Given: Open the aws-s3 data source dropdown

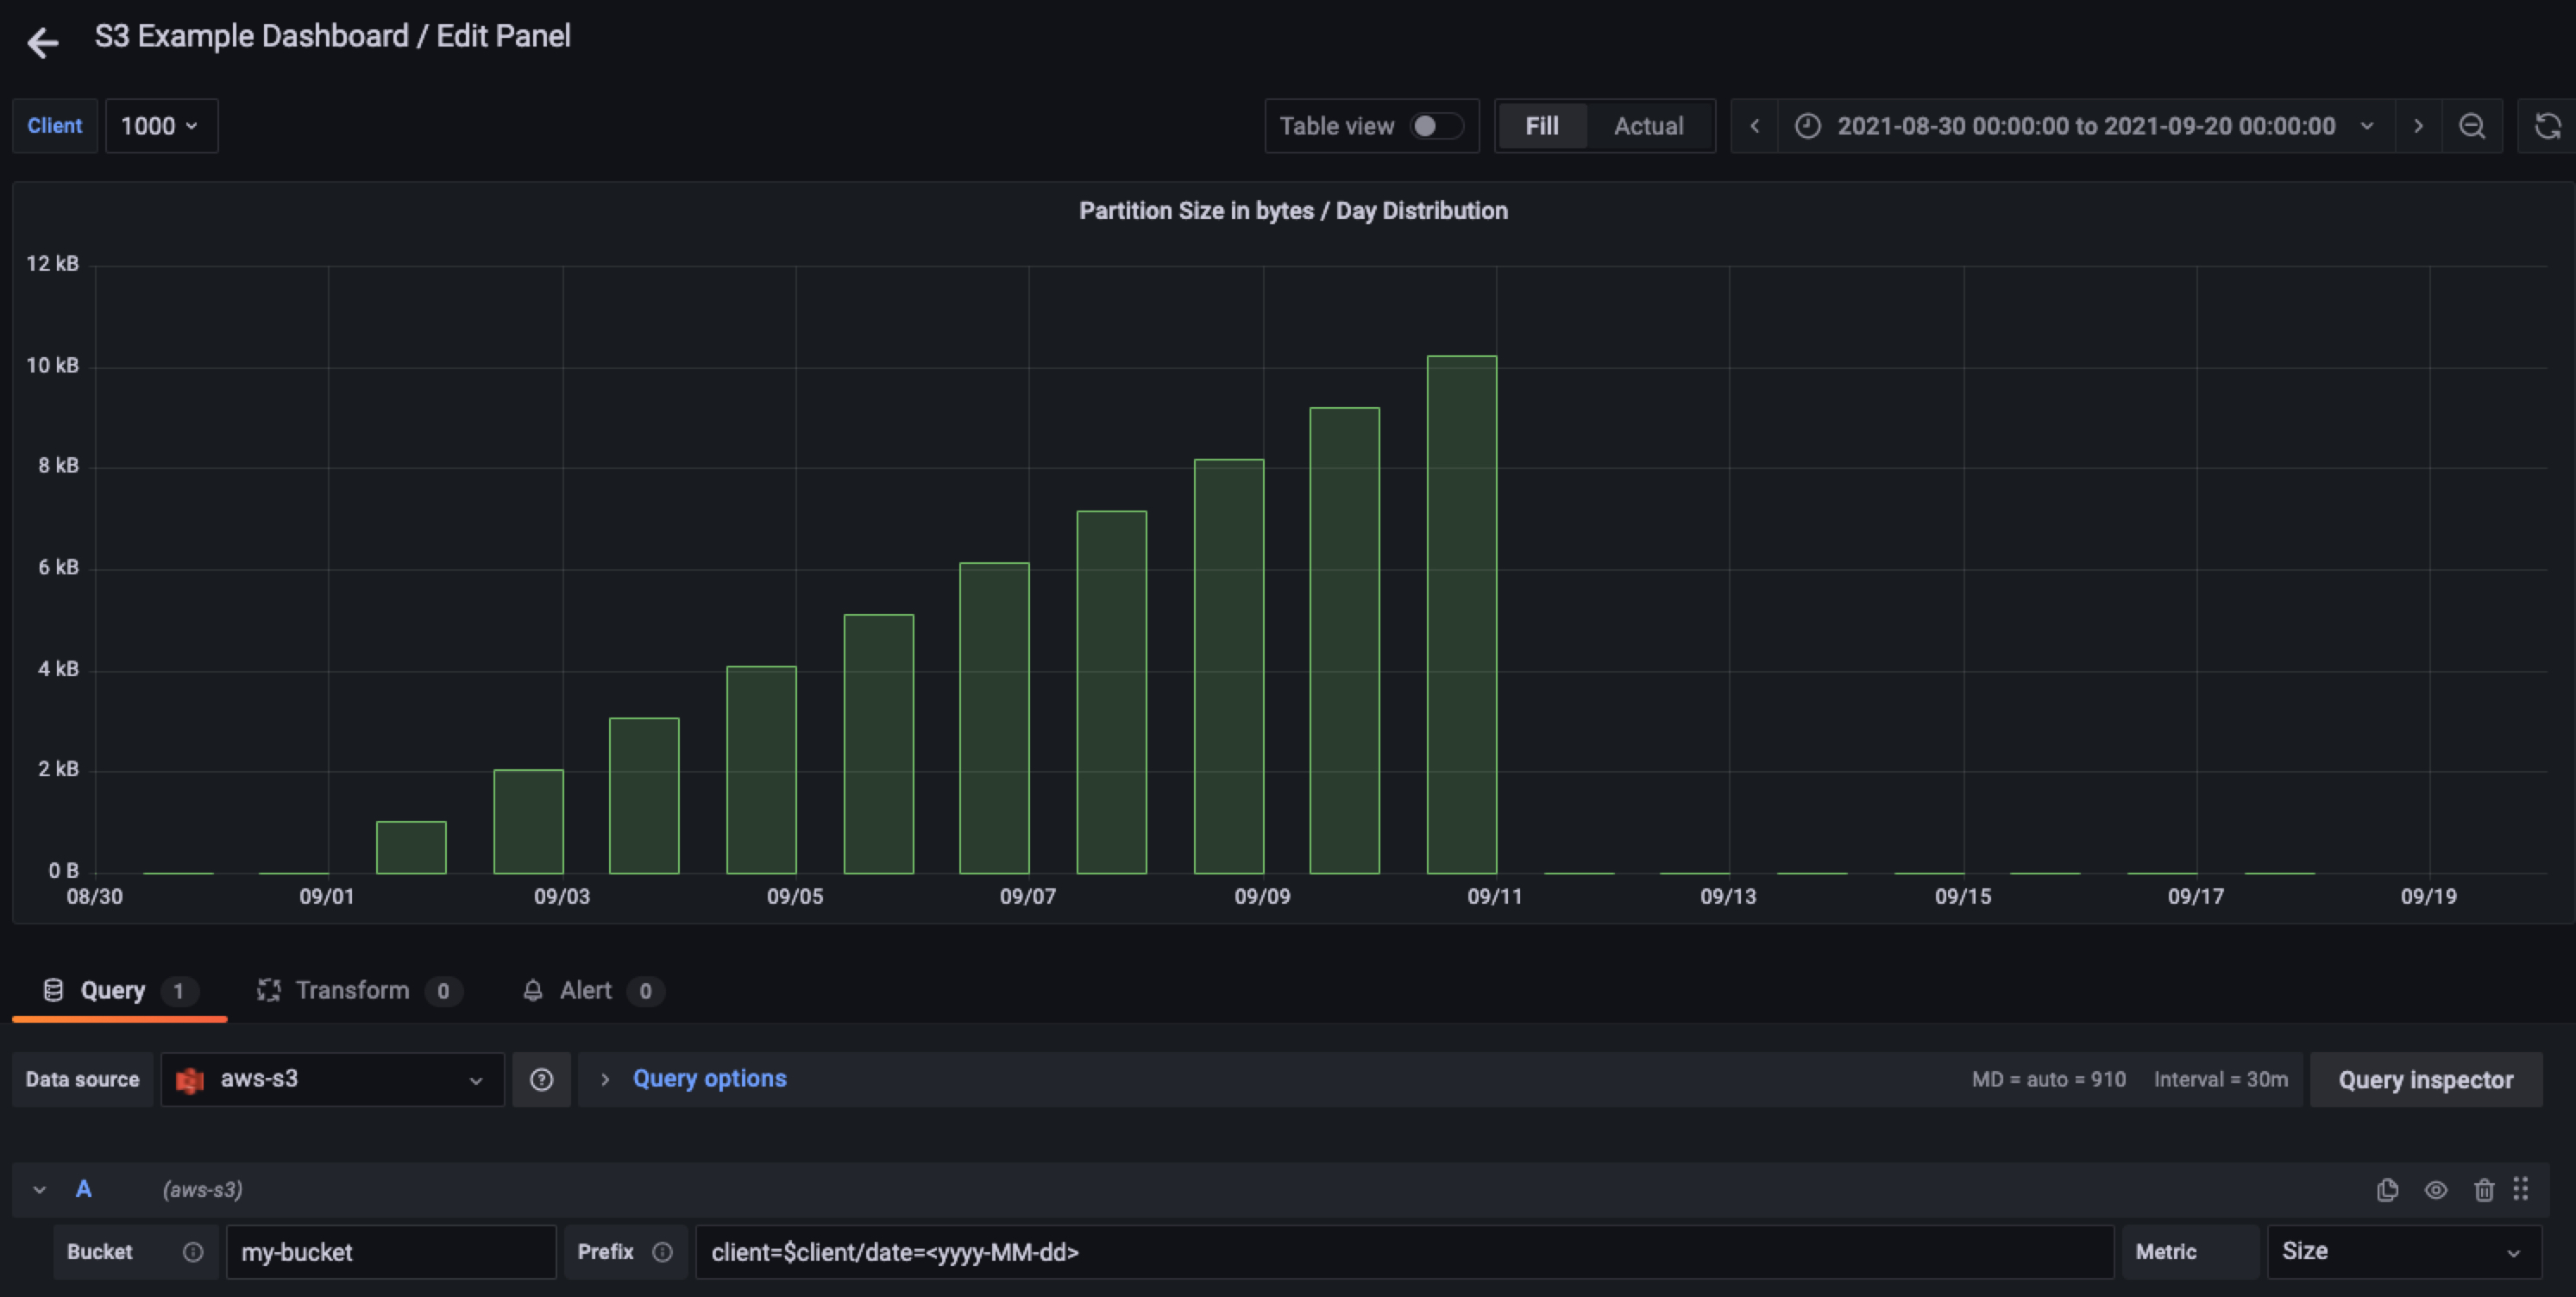Looking at the screenshot, I should tap(332, 1079).
